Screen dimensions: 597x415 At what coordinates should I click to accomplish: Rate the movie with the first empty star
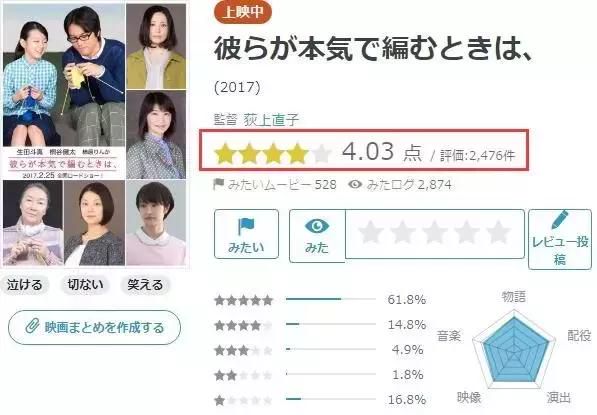click(370, 232)
